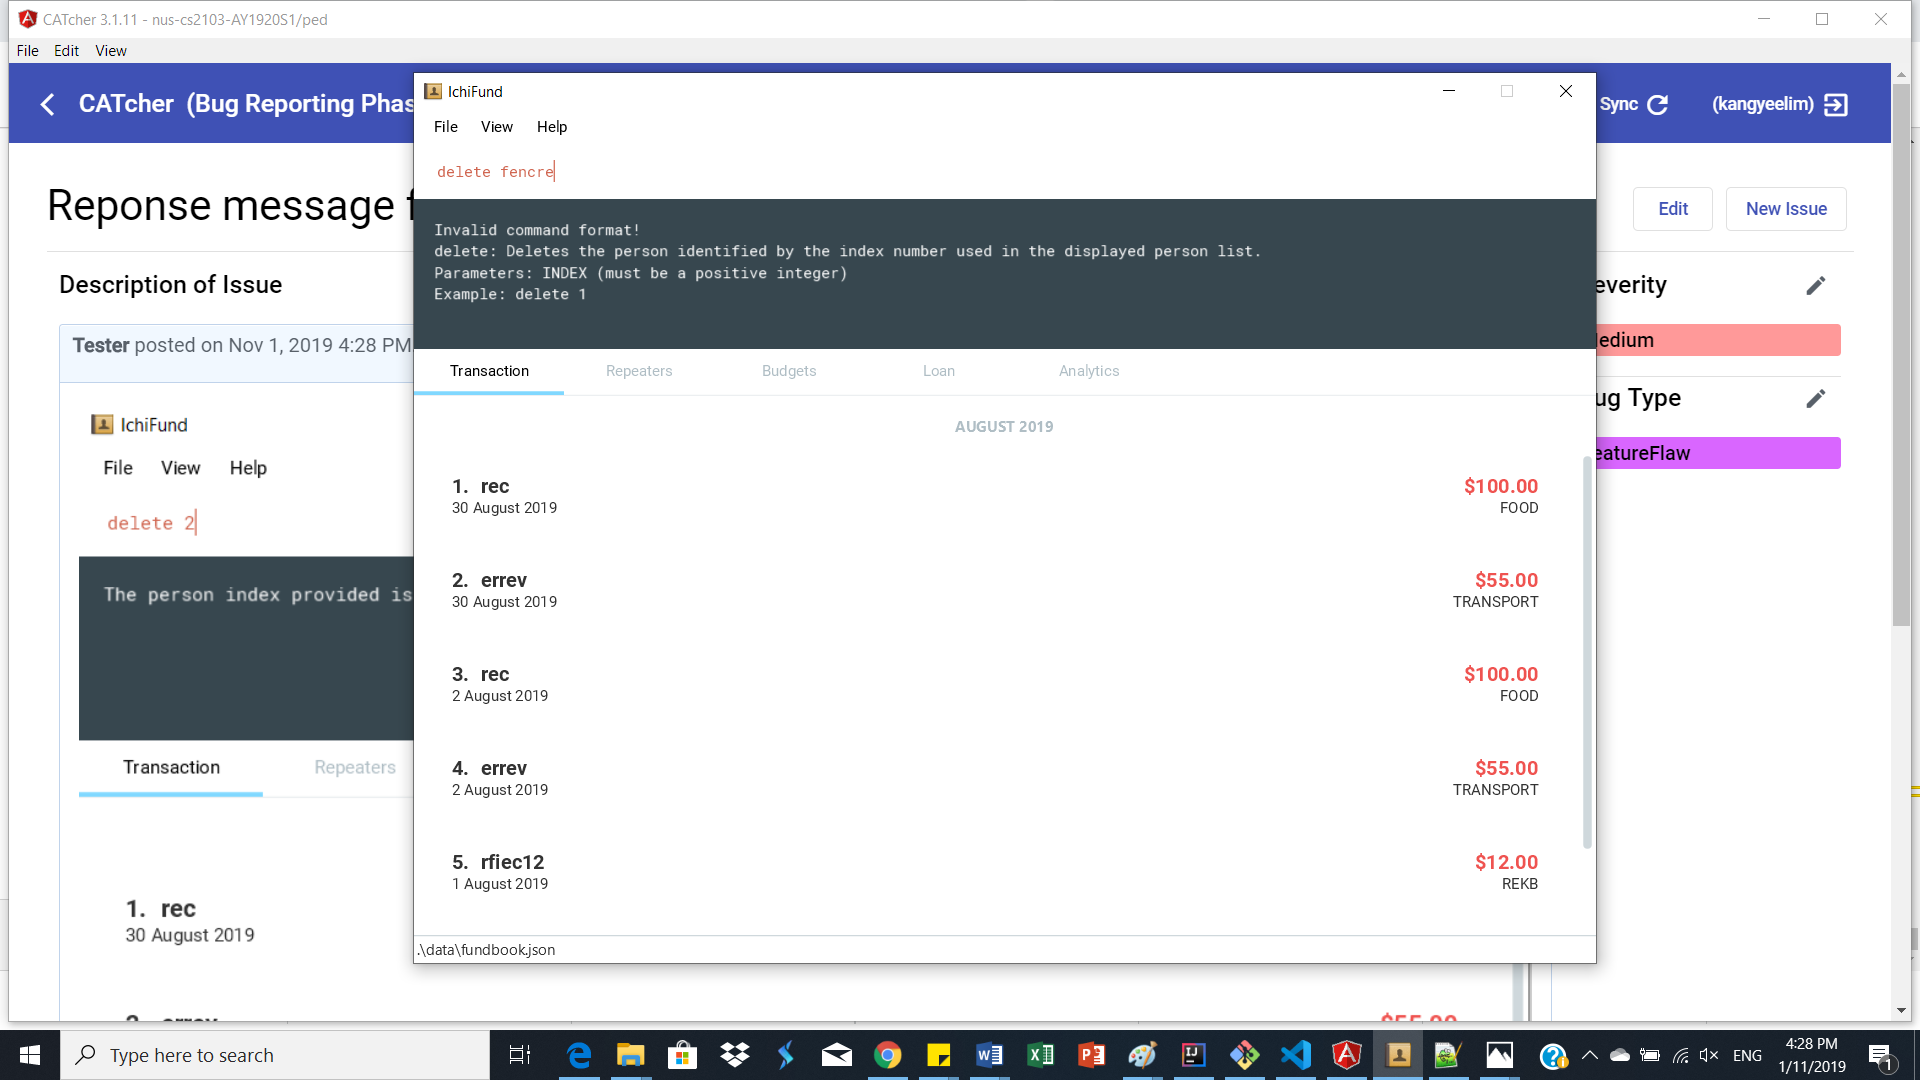Viewport: 1920px width, 1080px height.
Task: Open the CATcher File menu
Action: 28,51
